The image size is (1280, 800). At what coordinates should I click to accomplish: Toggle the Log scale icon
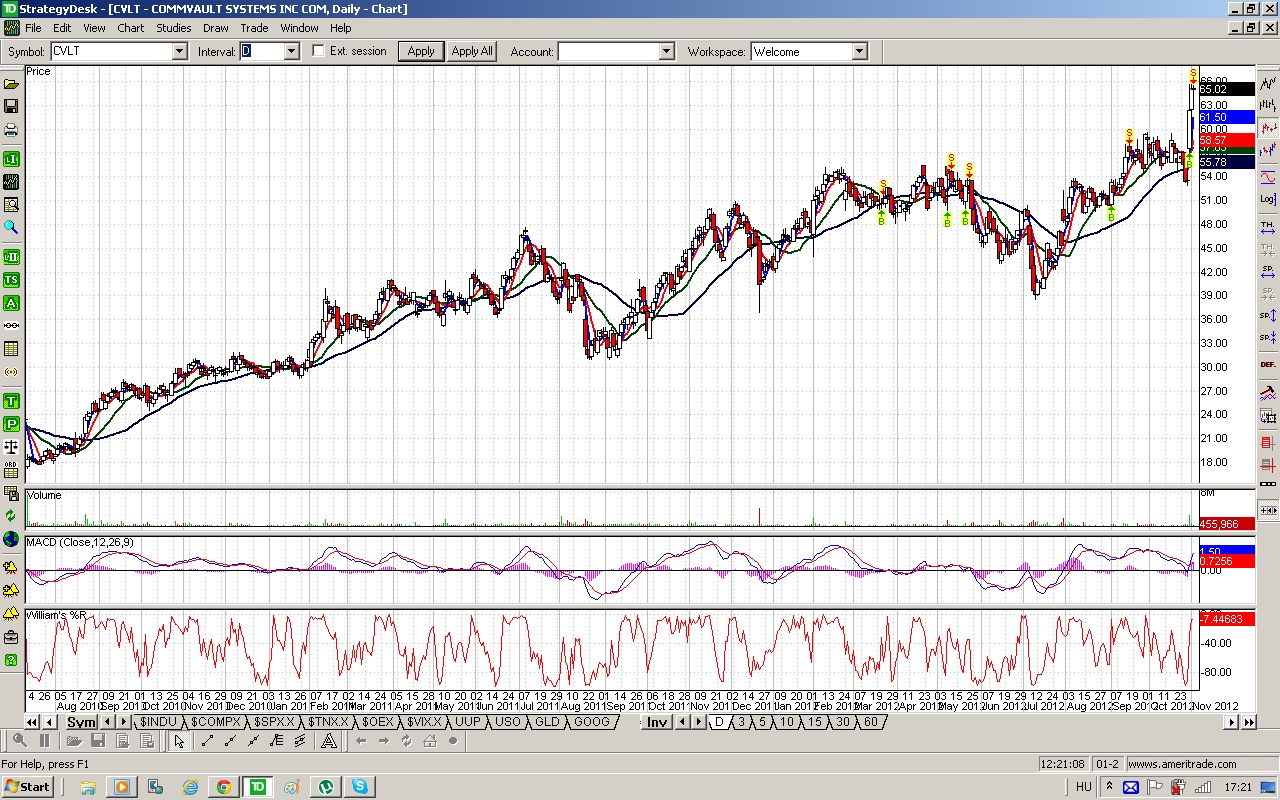(1268, 199)
